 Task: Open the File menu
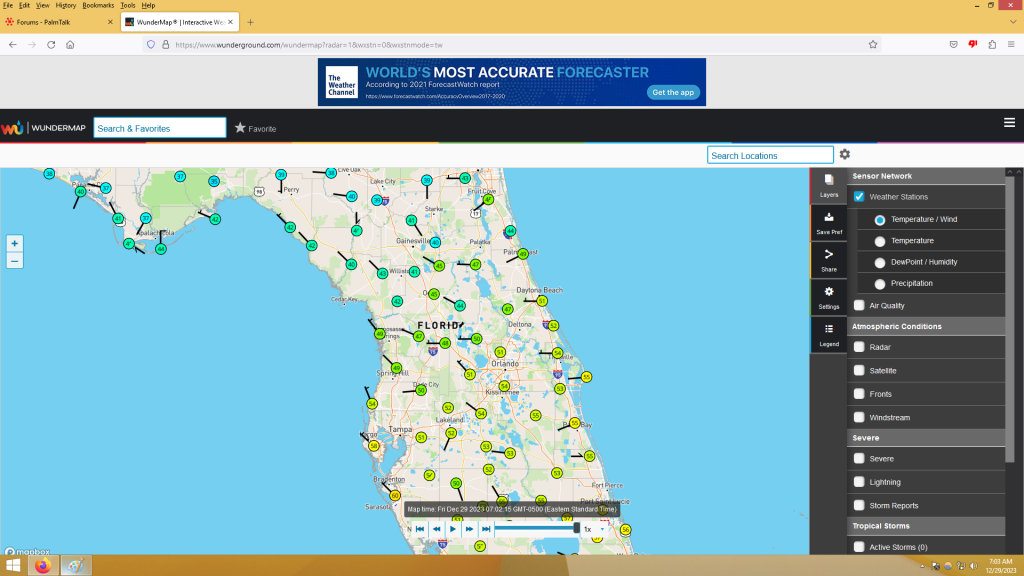click(8, 5)
